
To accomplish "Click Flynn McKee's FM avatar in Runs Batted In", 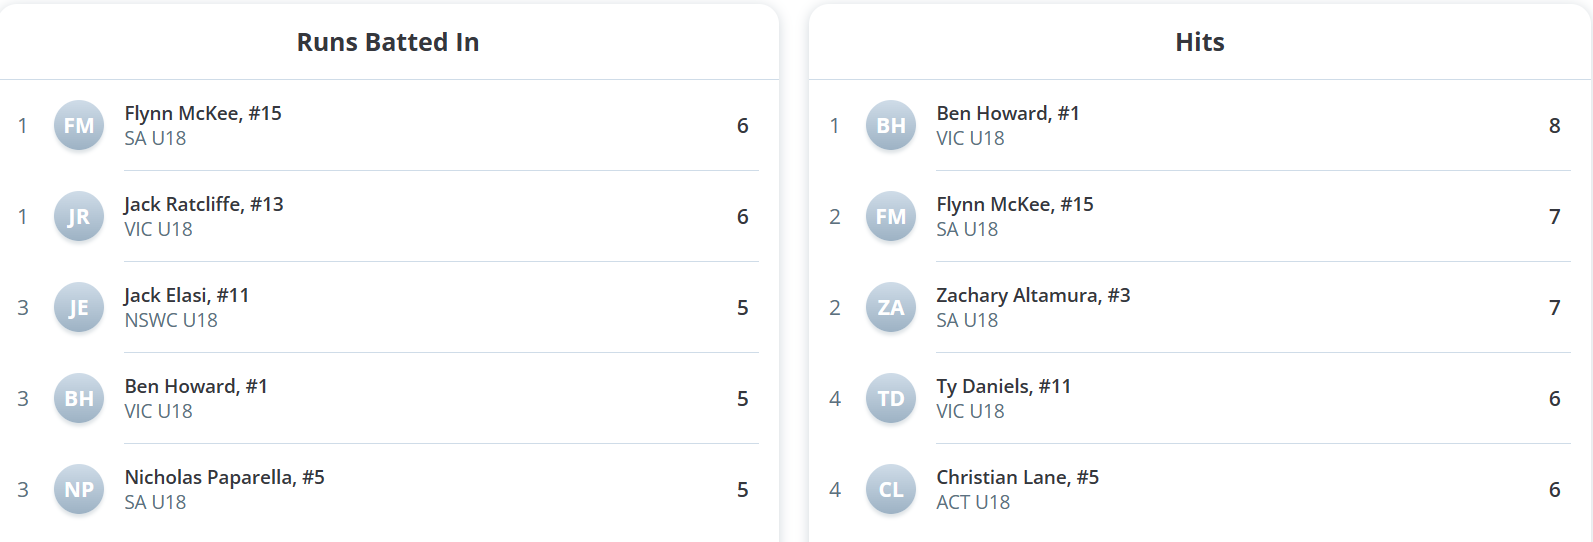I will point(79,126).
